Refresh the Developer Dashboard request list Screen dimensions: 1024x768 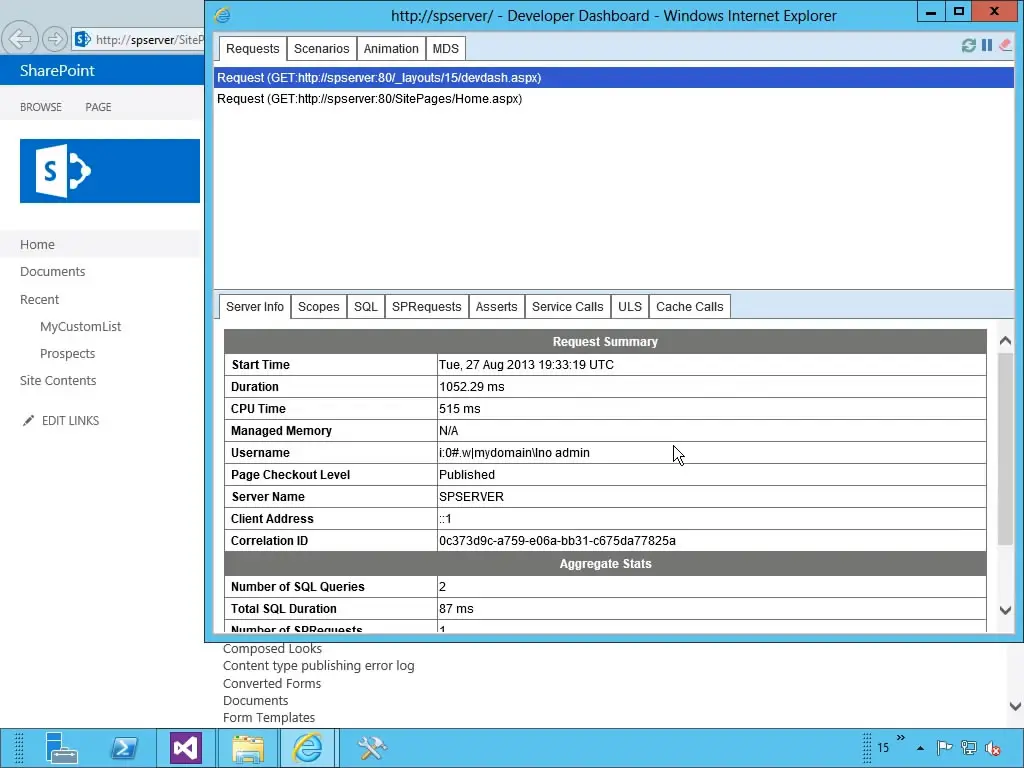pos(968,46)
